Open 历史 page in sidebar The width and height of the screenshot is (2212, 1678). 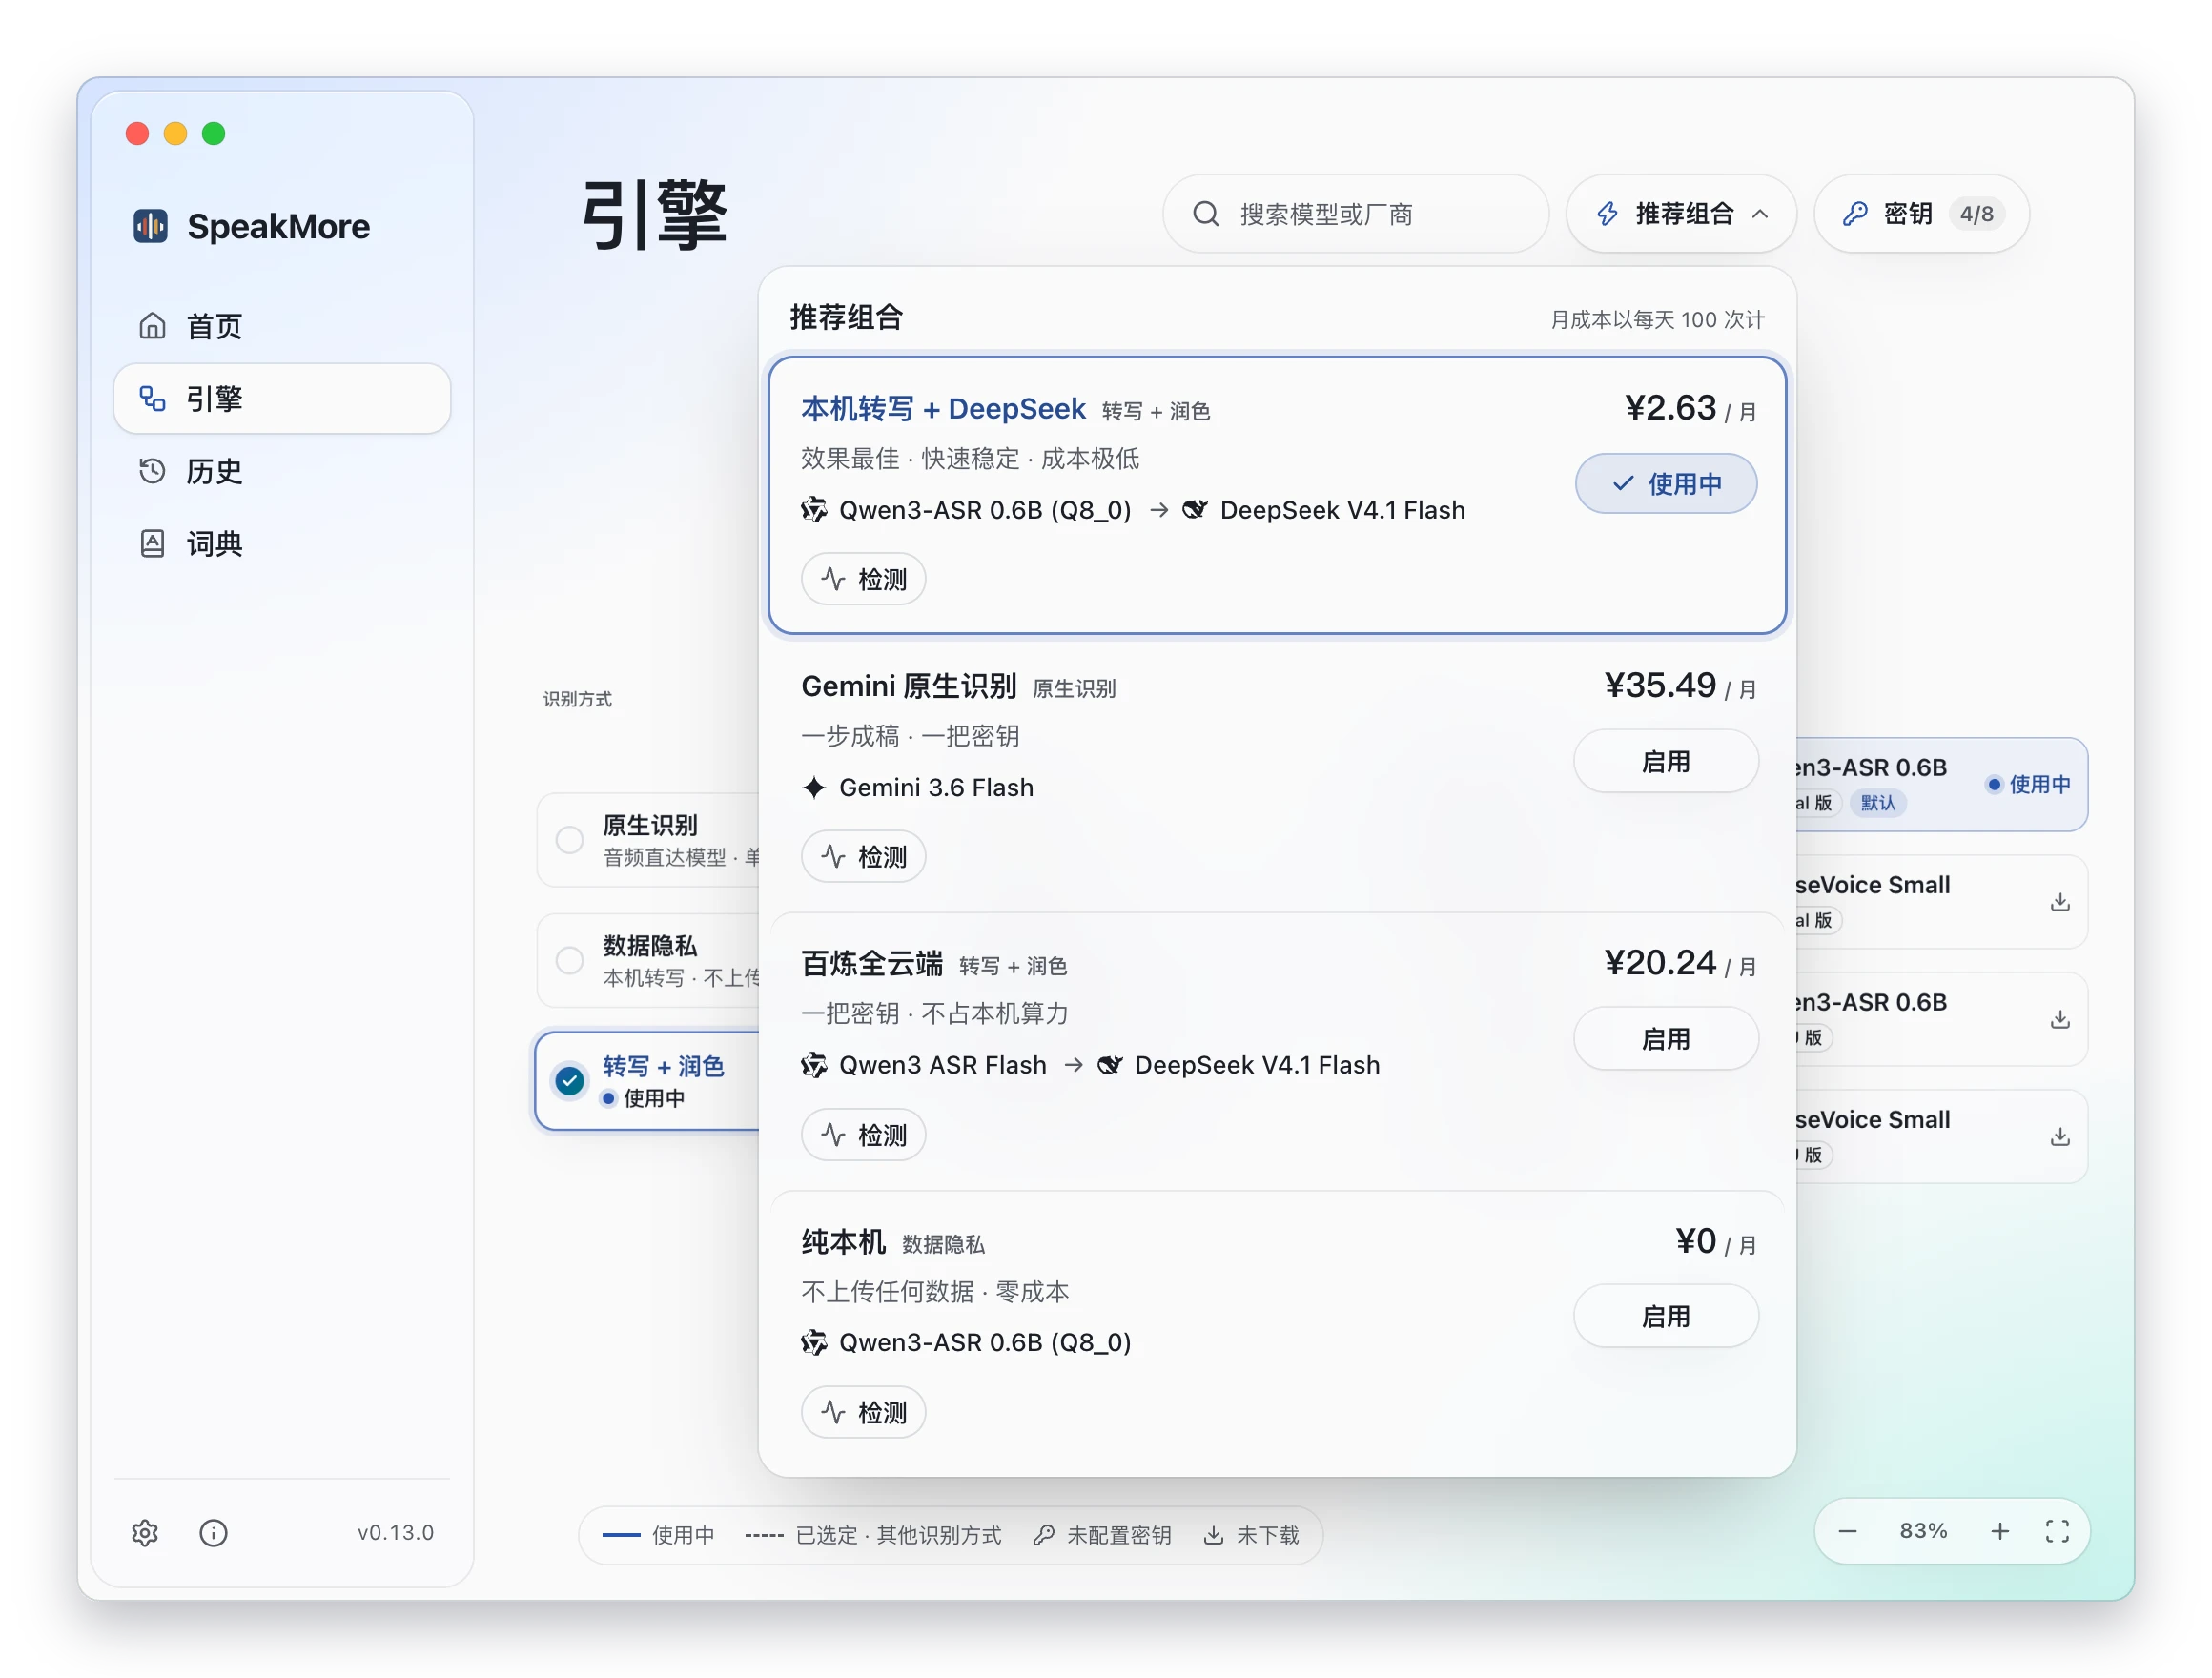point(282,471)
